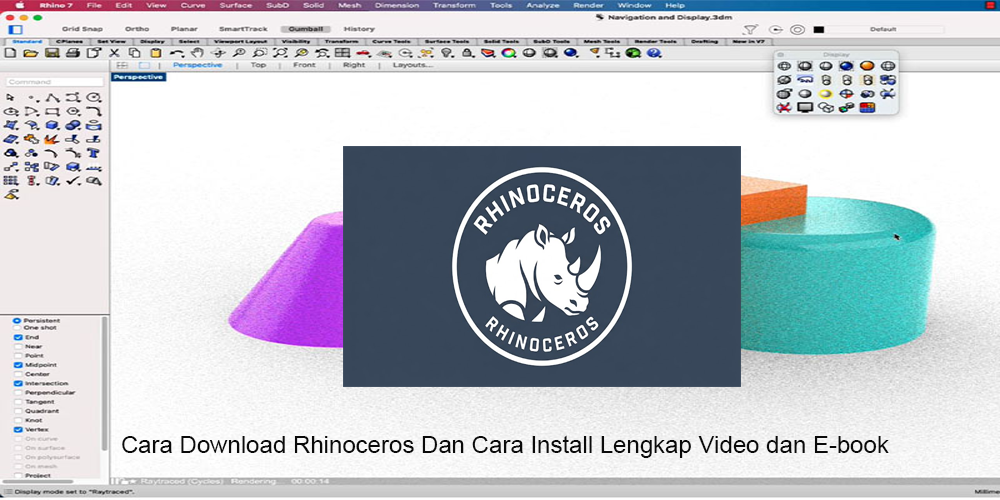The width and height of the screenshot is (1000, 500).
Task: Save the model with the floppy disk icon
Action: [52, 53]
